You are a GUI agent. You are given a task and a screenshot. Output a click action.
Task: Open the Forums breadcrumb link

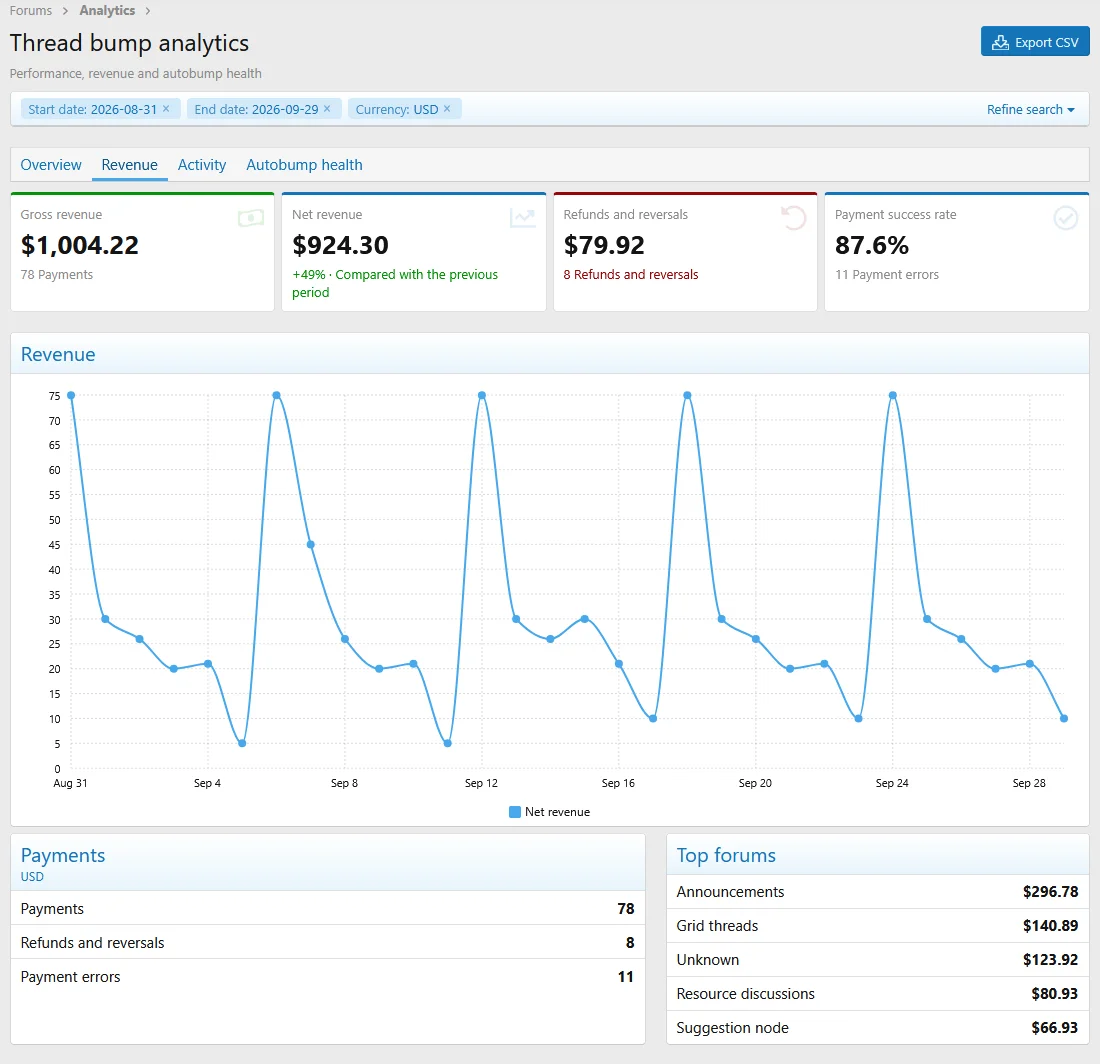point(31,11)
